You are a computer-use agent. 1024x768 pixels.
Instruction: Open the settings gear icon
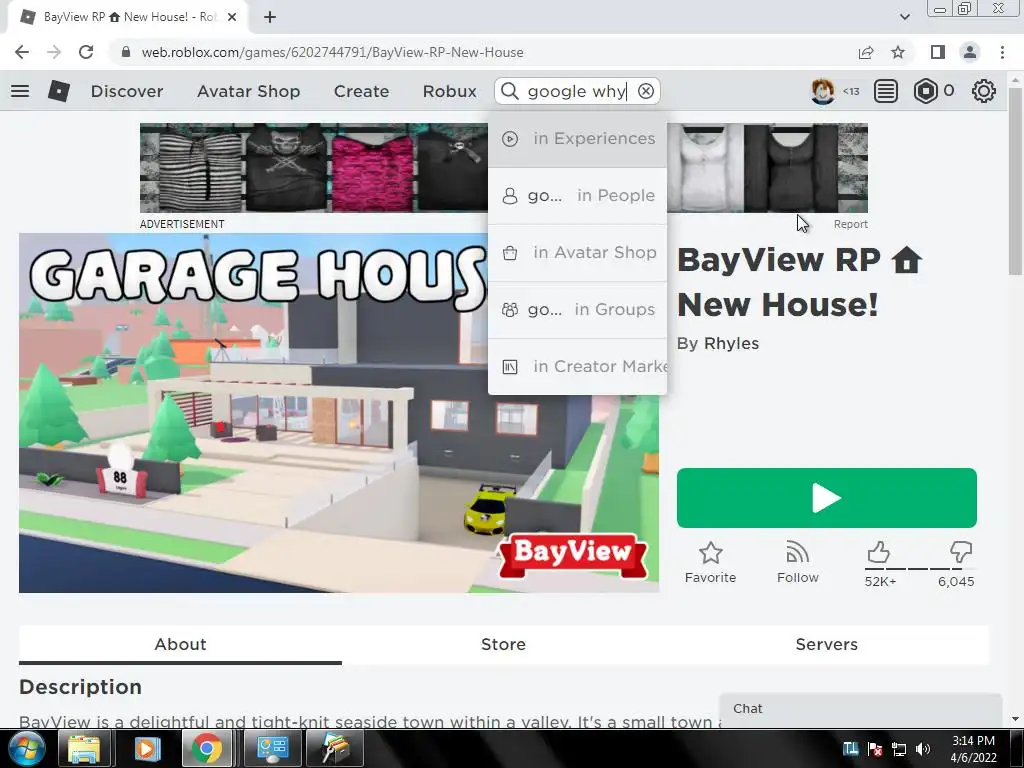(984, 91)
